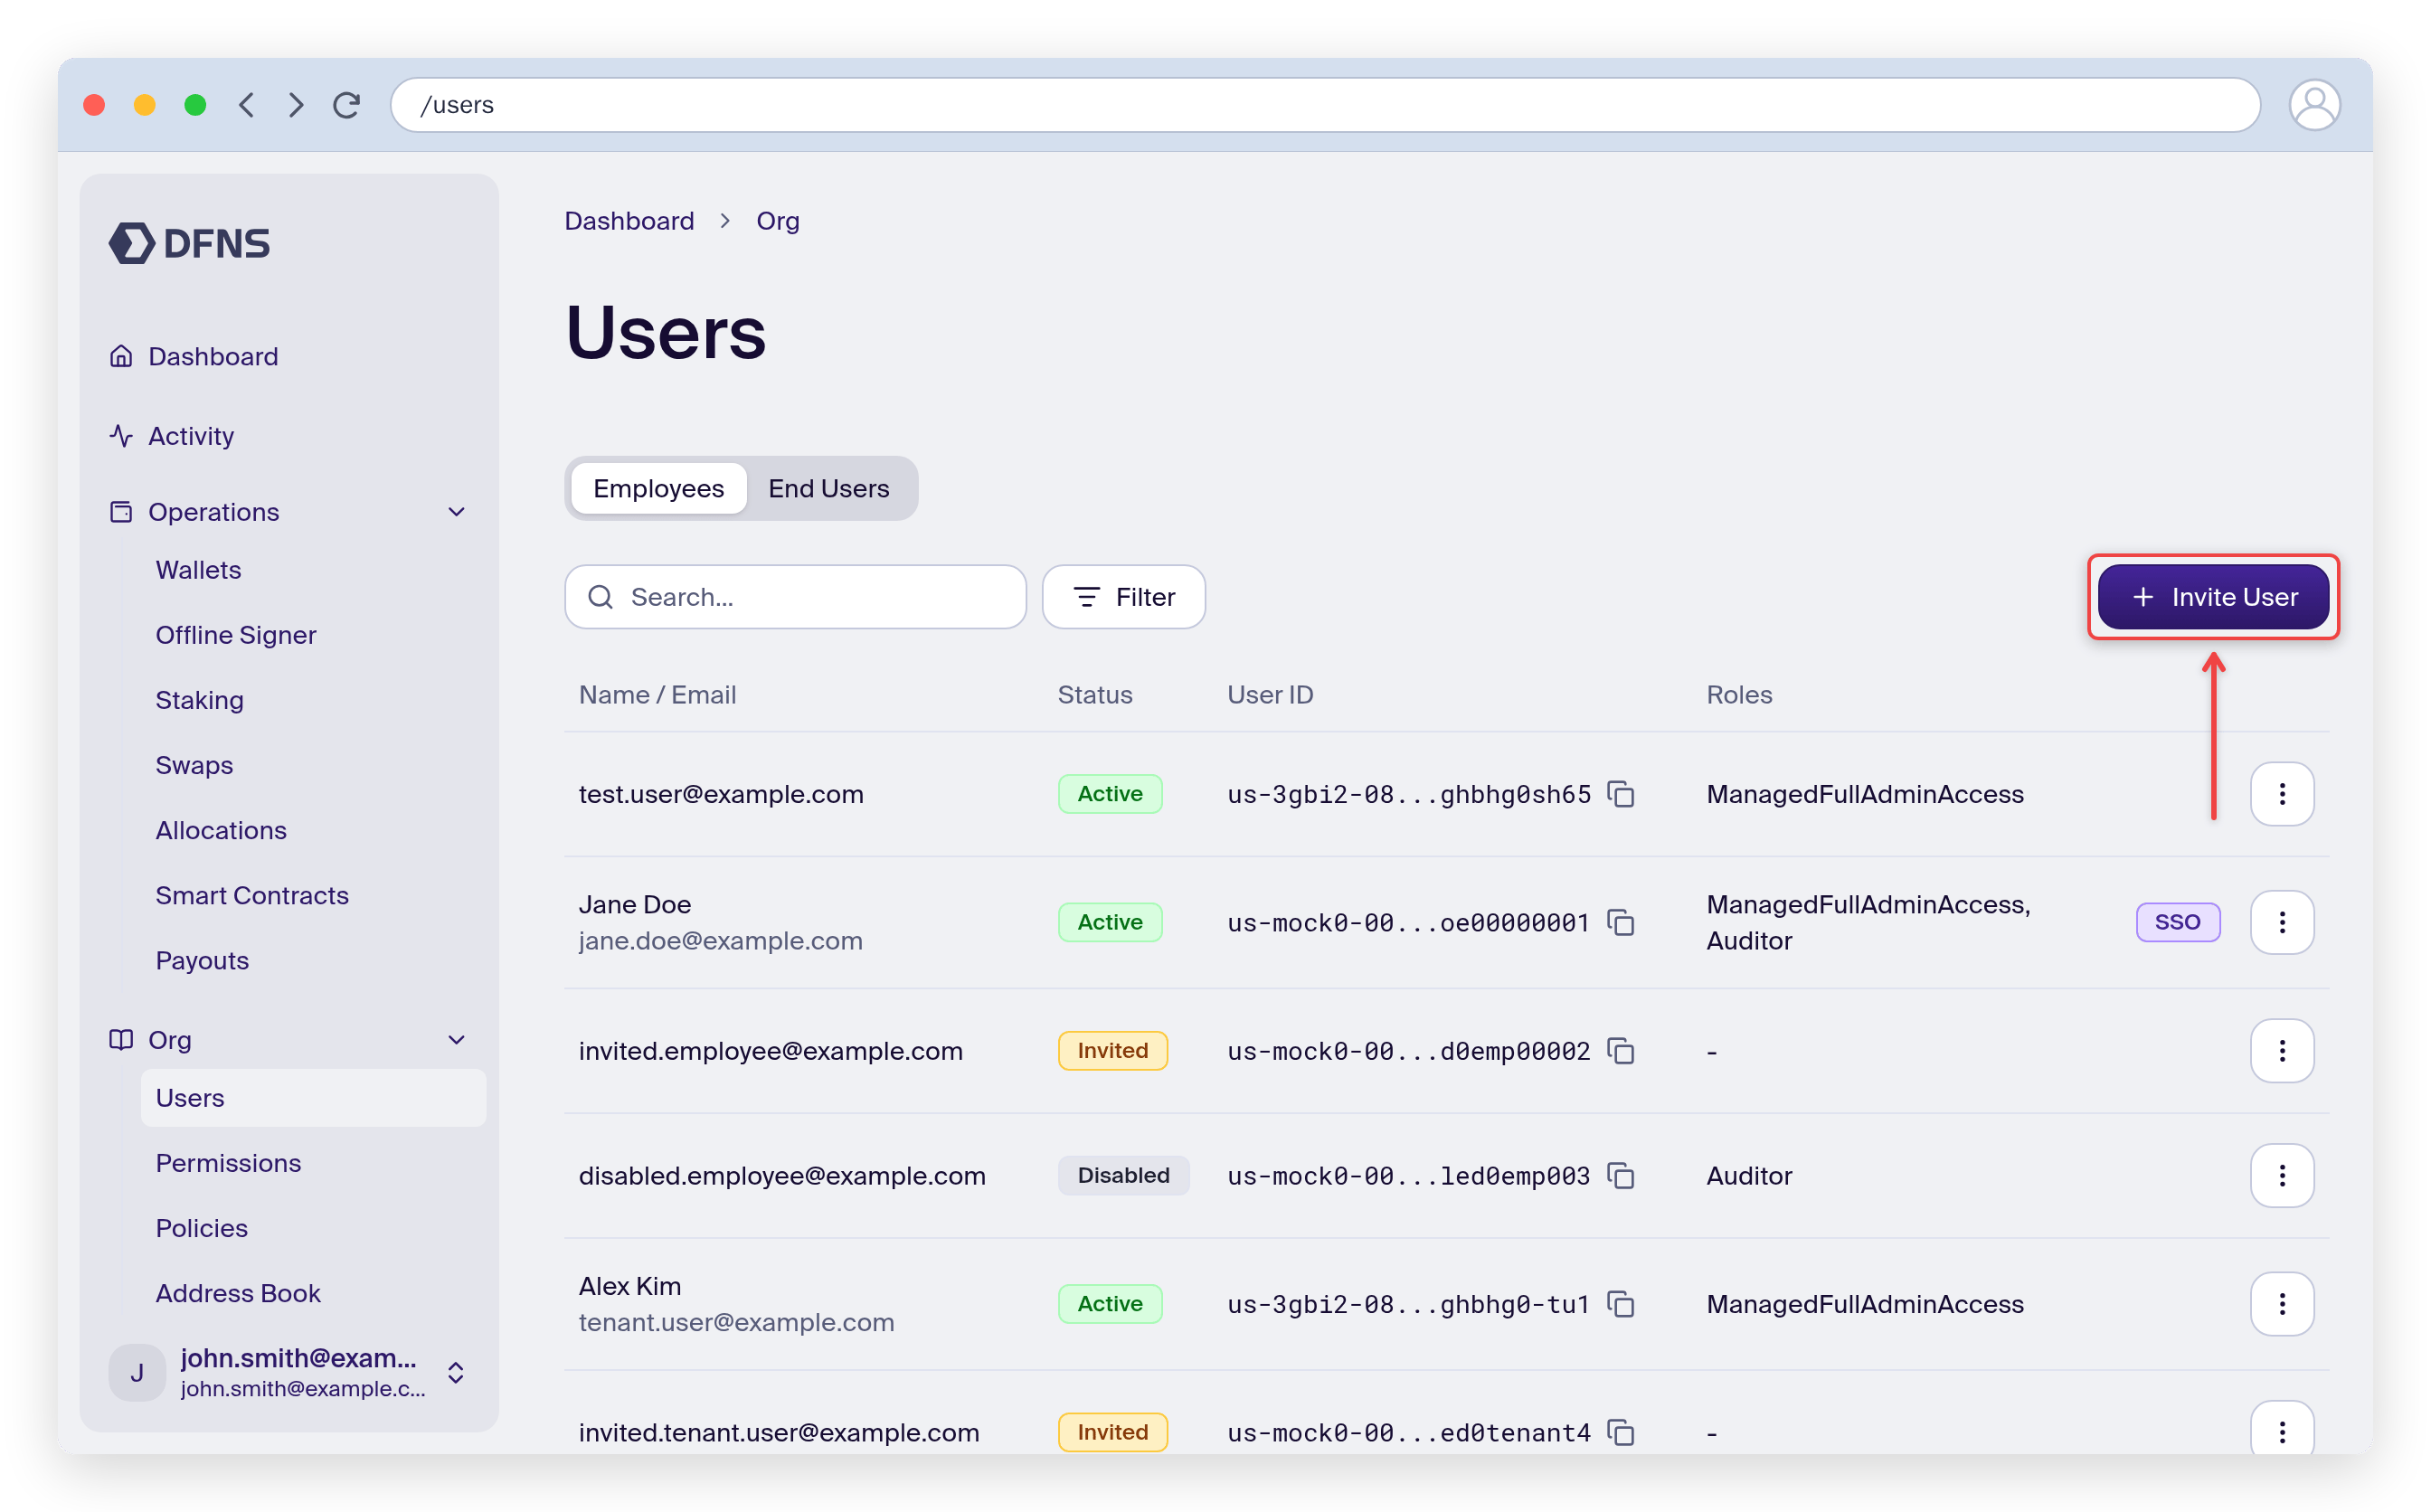The width and height of the screenshot is (2431, 1512).
Task: Click the J avatar in sidebar footer
Action: 137,1373
